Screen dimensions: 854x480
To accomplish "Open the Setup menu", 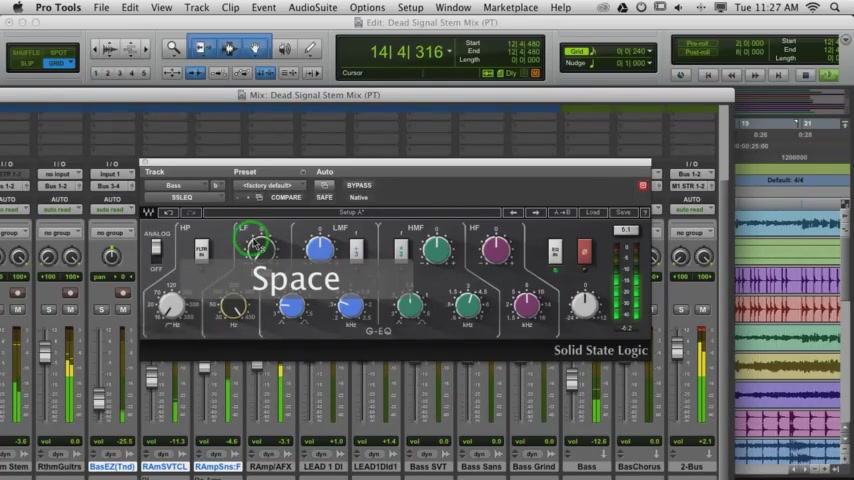I will pyautogui.click(x=410, y=8).
